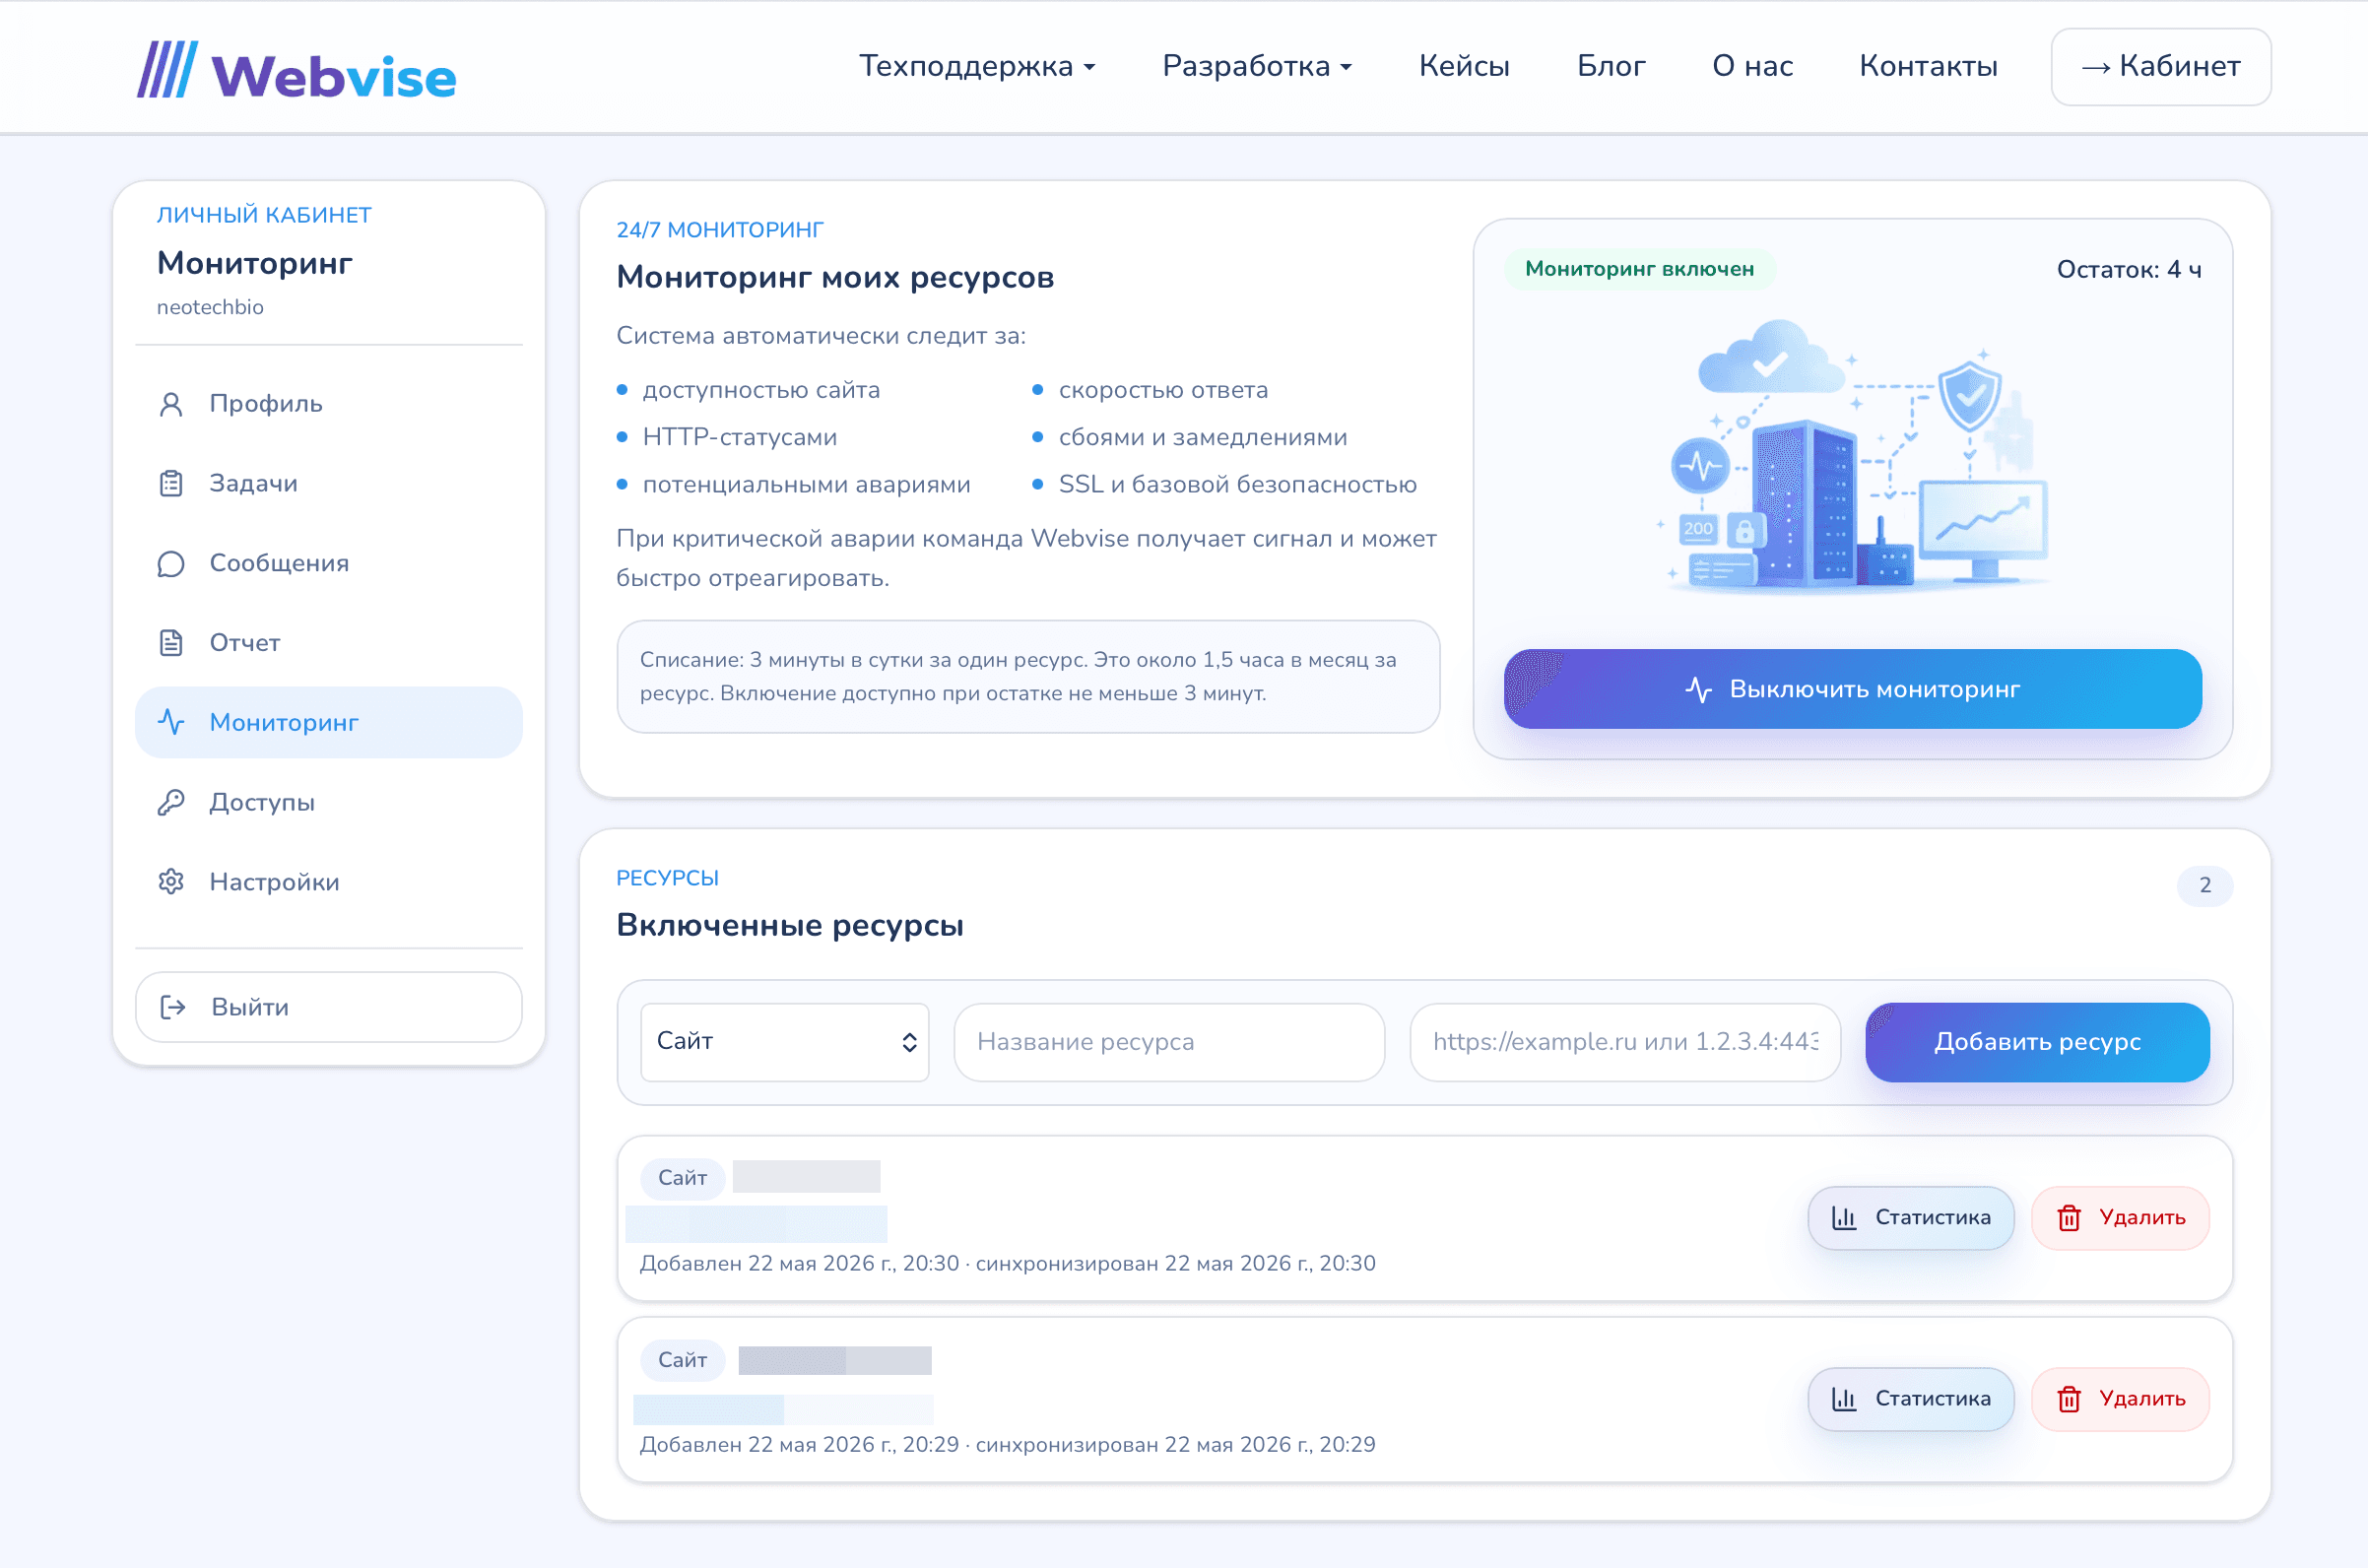This screenshot has height=1568, width=2368.
Task: Click the trash icon of the 20:30 resource
Action: pyautogui.click(x=2069, y=1218)
